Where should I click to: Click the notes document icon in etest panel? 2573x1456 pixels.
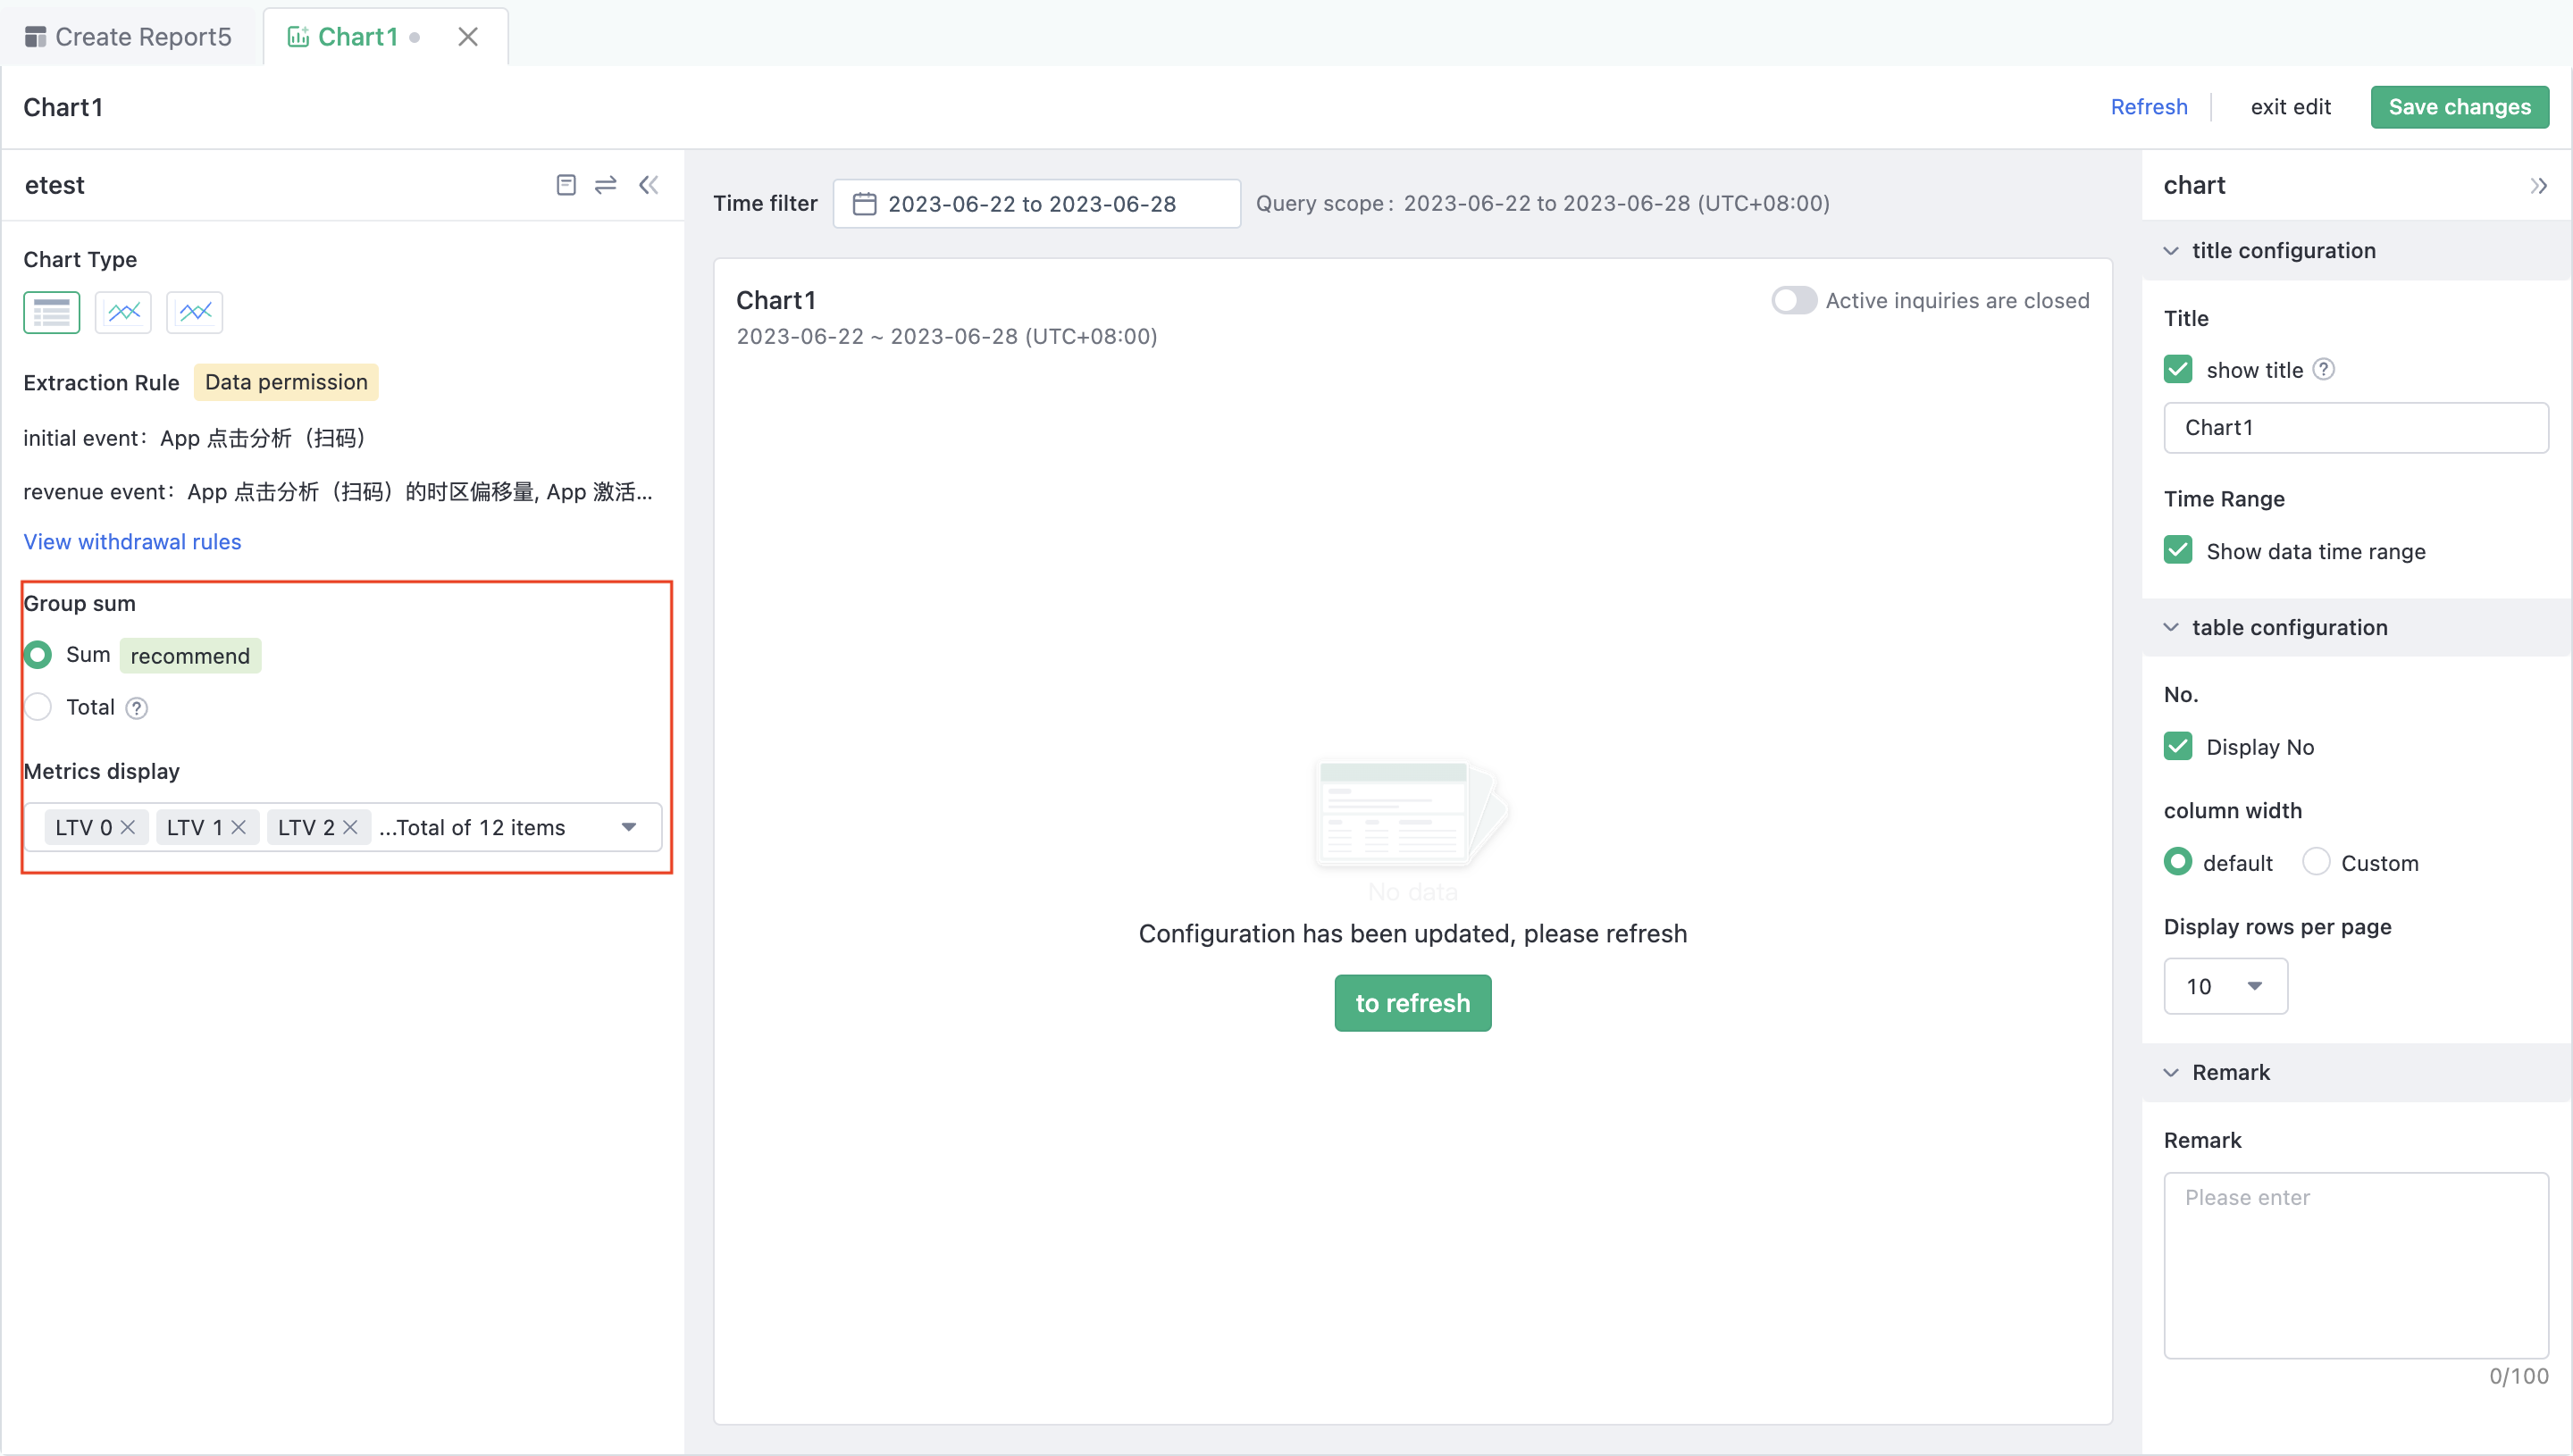point(566,185)
